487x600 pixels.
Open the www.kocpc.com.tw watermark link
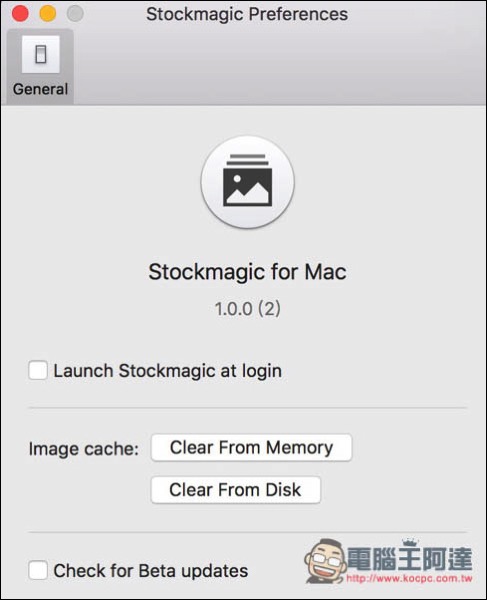pyautogui.click(x=409, y=578)
